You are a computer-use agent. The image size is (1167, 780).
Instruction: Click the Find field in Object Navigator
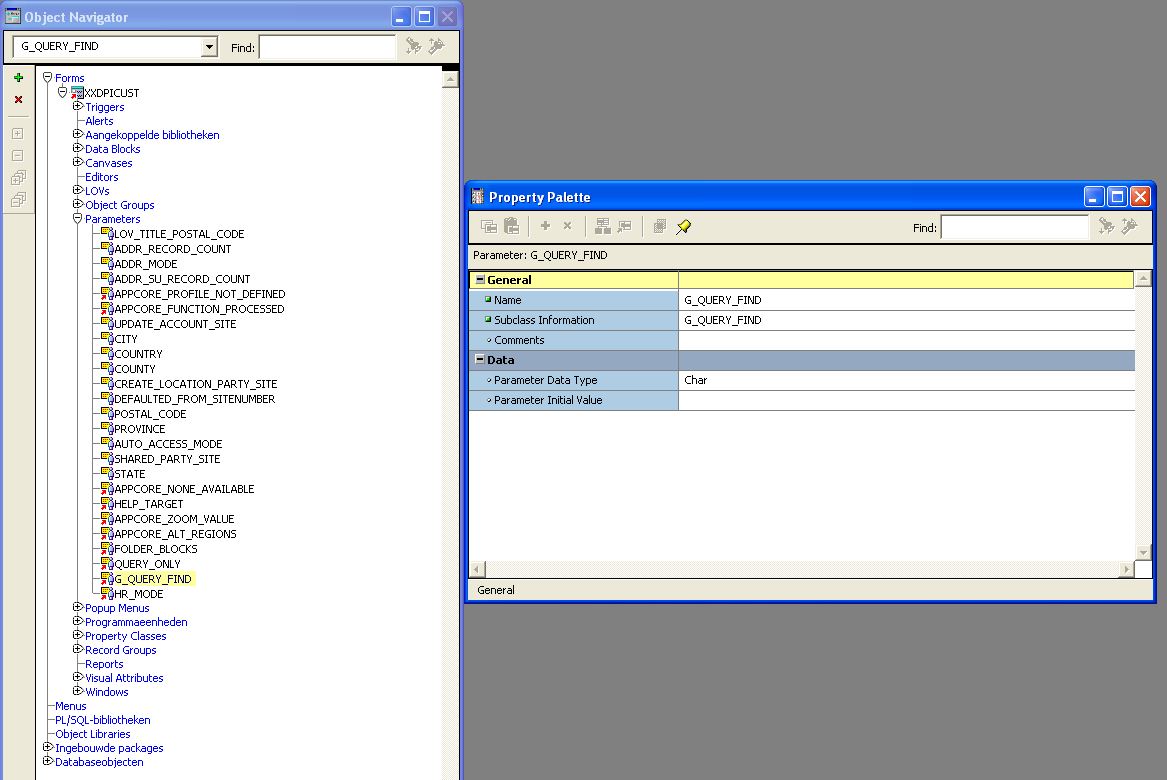click(x=327, y=47)
